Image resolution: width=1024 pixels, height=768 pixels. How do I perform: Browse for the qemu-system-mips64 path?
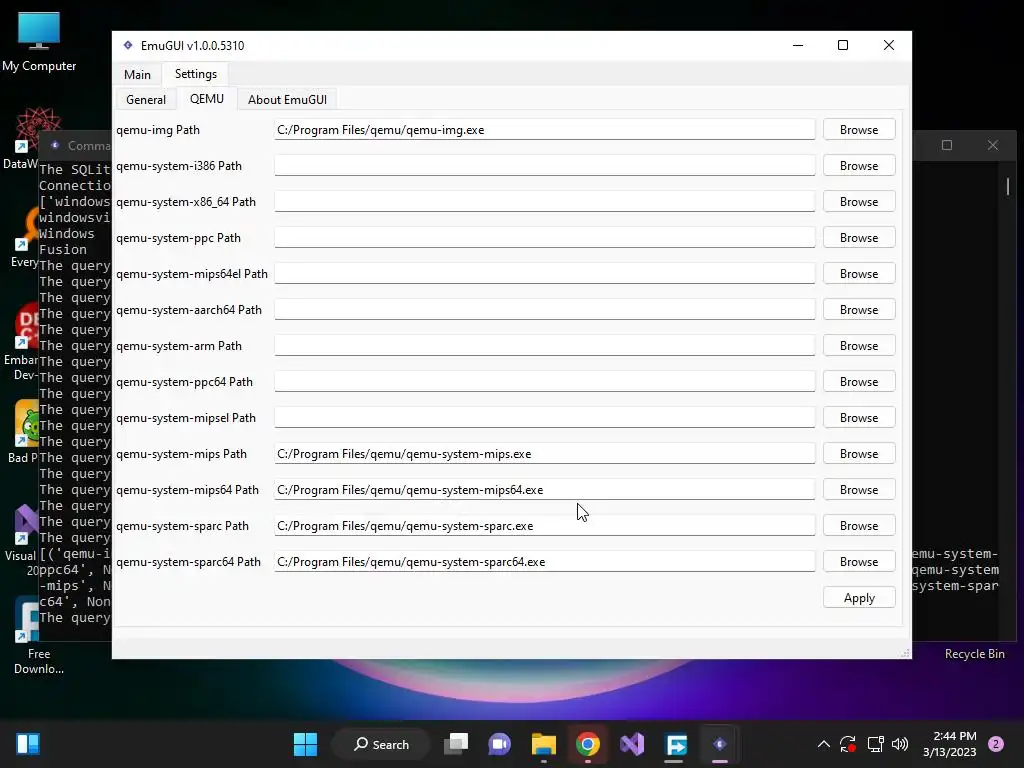pyautogui.click(x=859, y=490)
